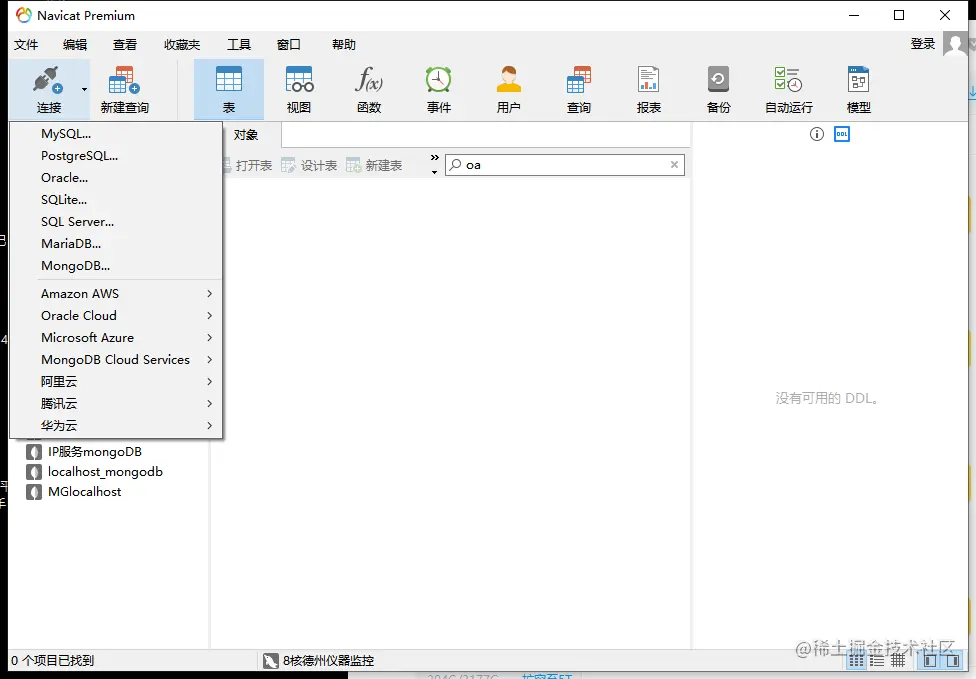The width and height of the screenshot is (976, 679).
Task: Clear the search box with the X
Action: [x=674, y=165]
